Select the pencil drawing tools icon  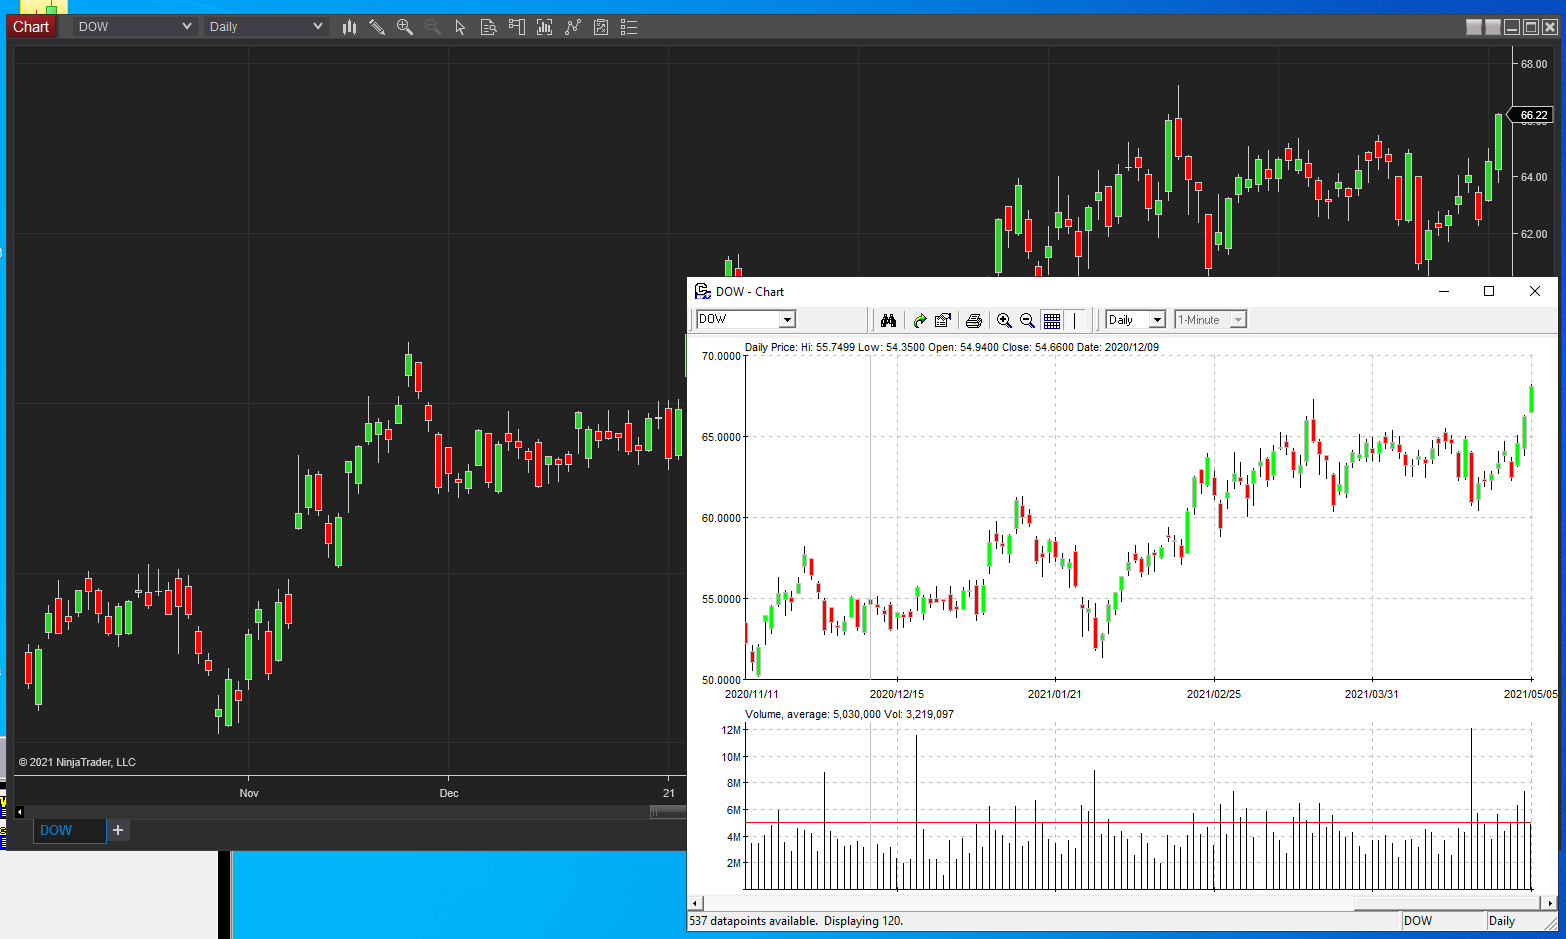pyautogui.click(x=377, y=27)
